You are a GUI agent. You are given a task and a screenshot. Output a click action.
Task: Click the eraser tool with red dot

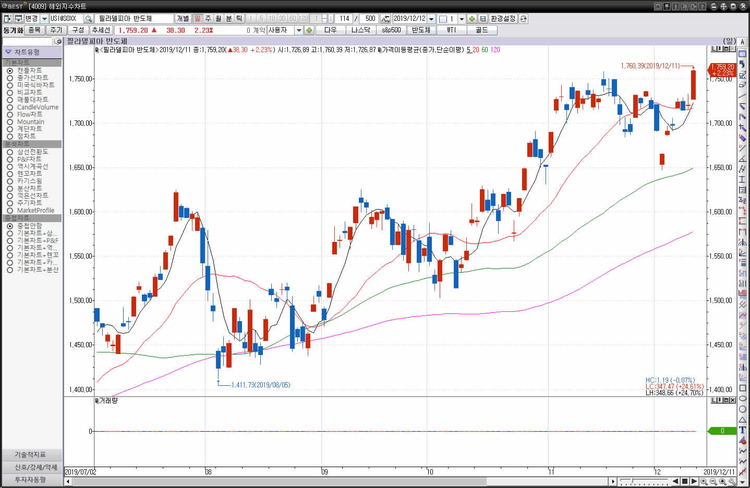point(742,440)
